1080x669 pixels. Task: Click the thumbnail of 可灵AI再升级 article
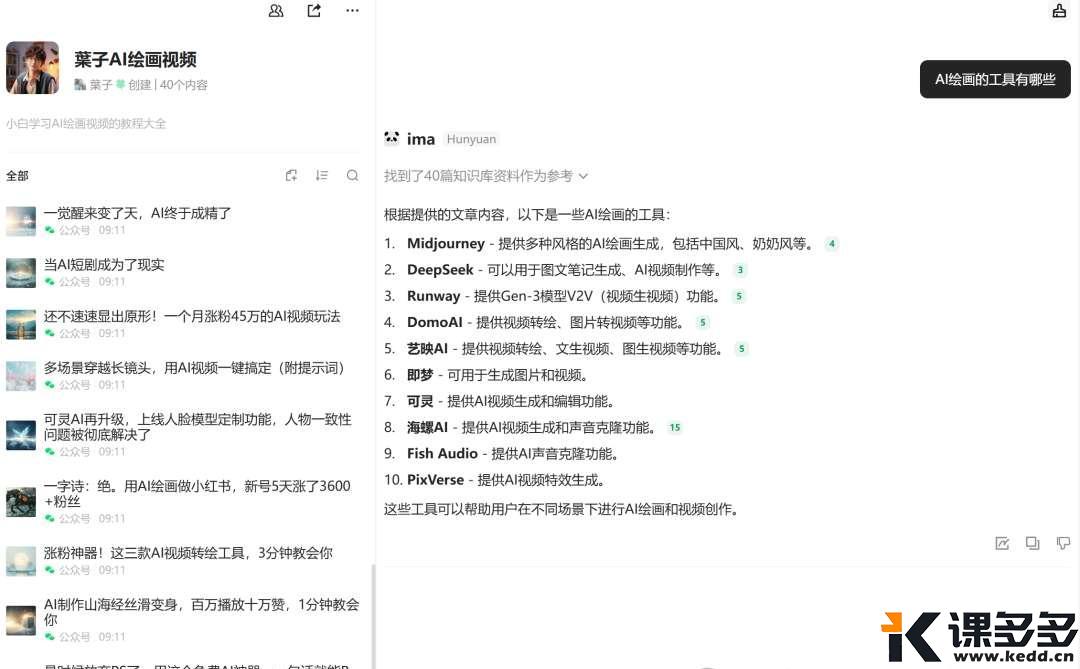pos(21,435)
